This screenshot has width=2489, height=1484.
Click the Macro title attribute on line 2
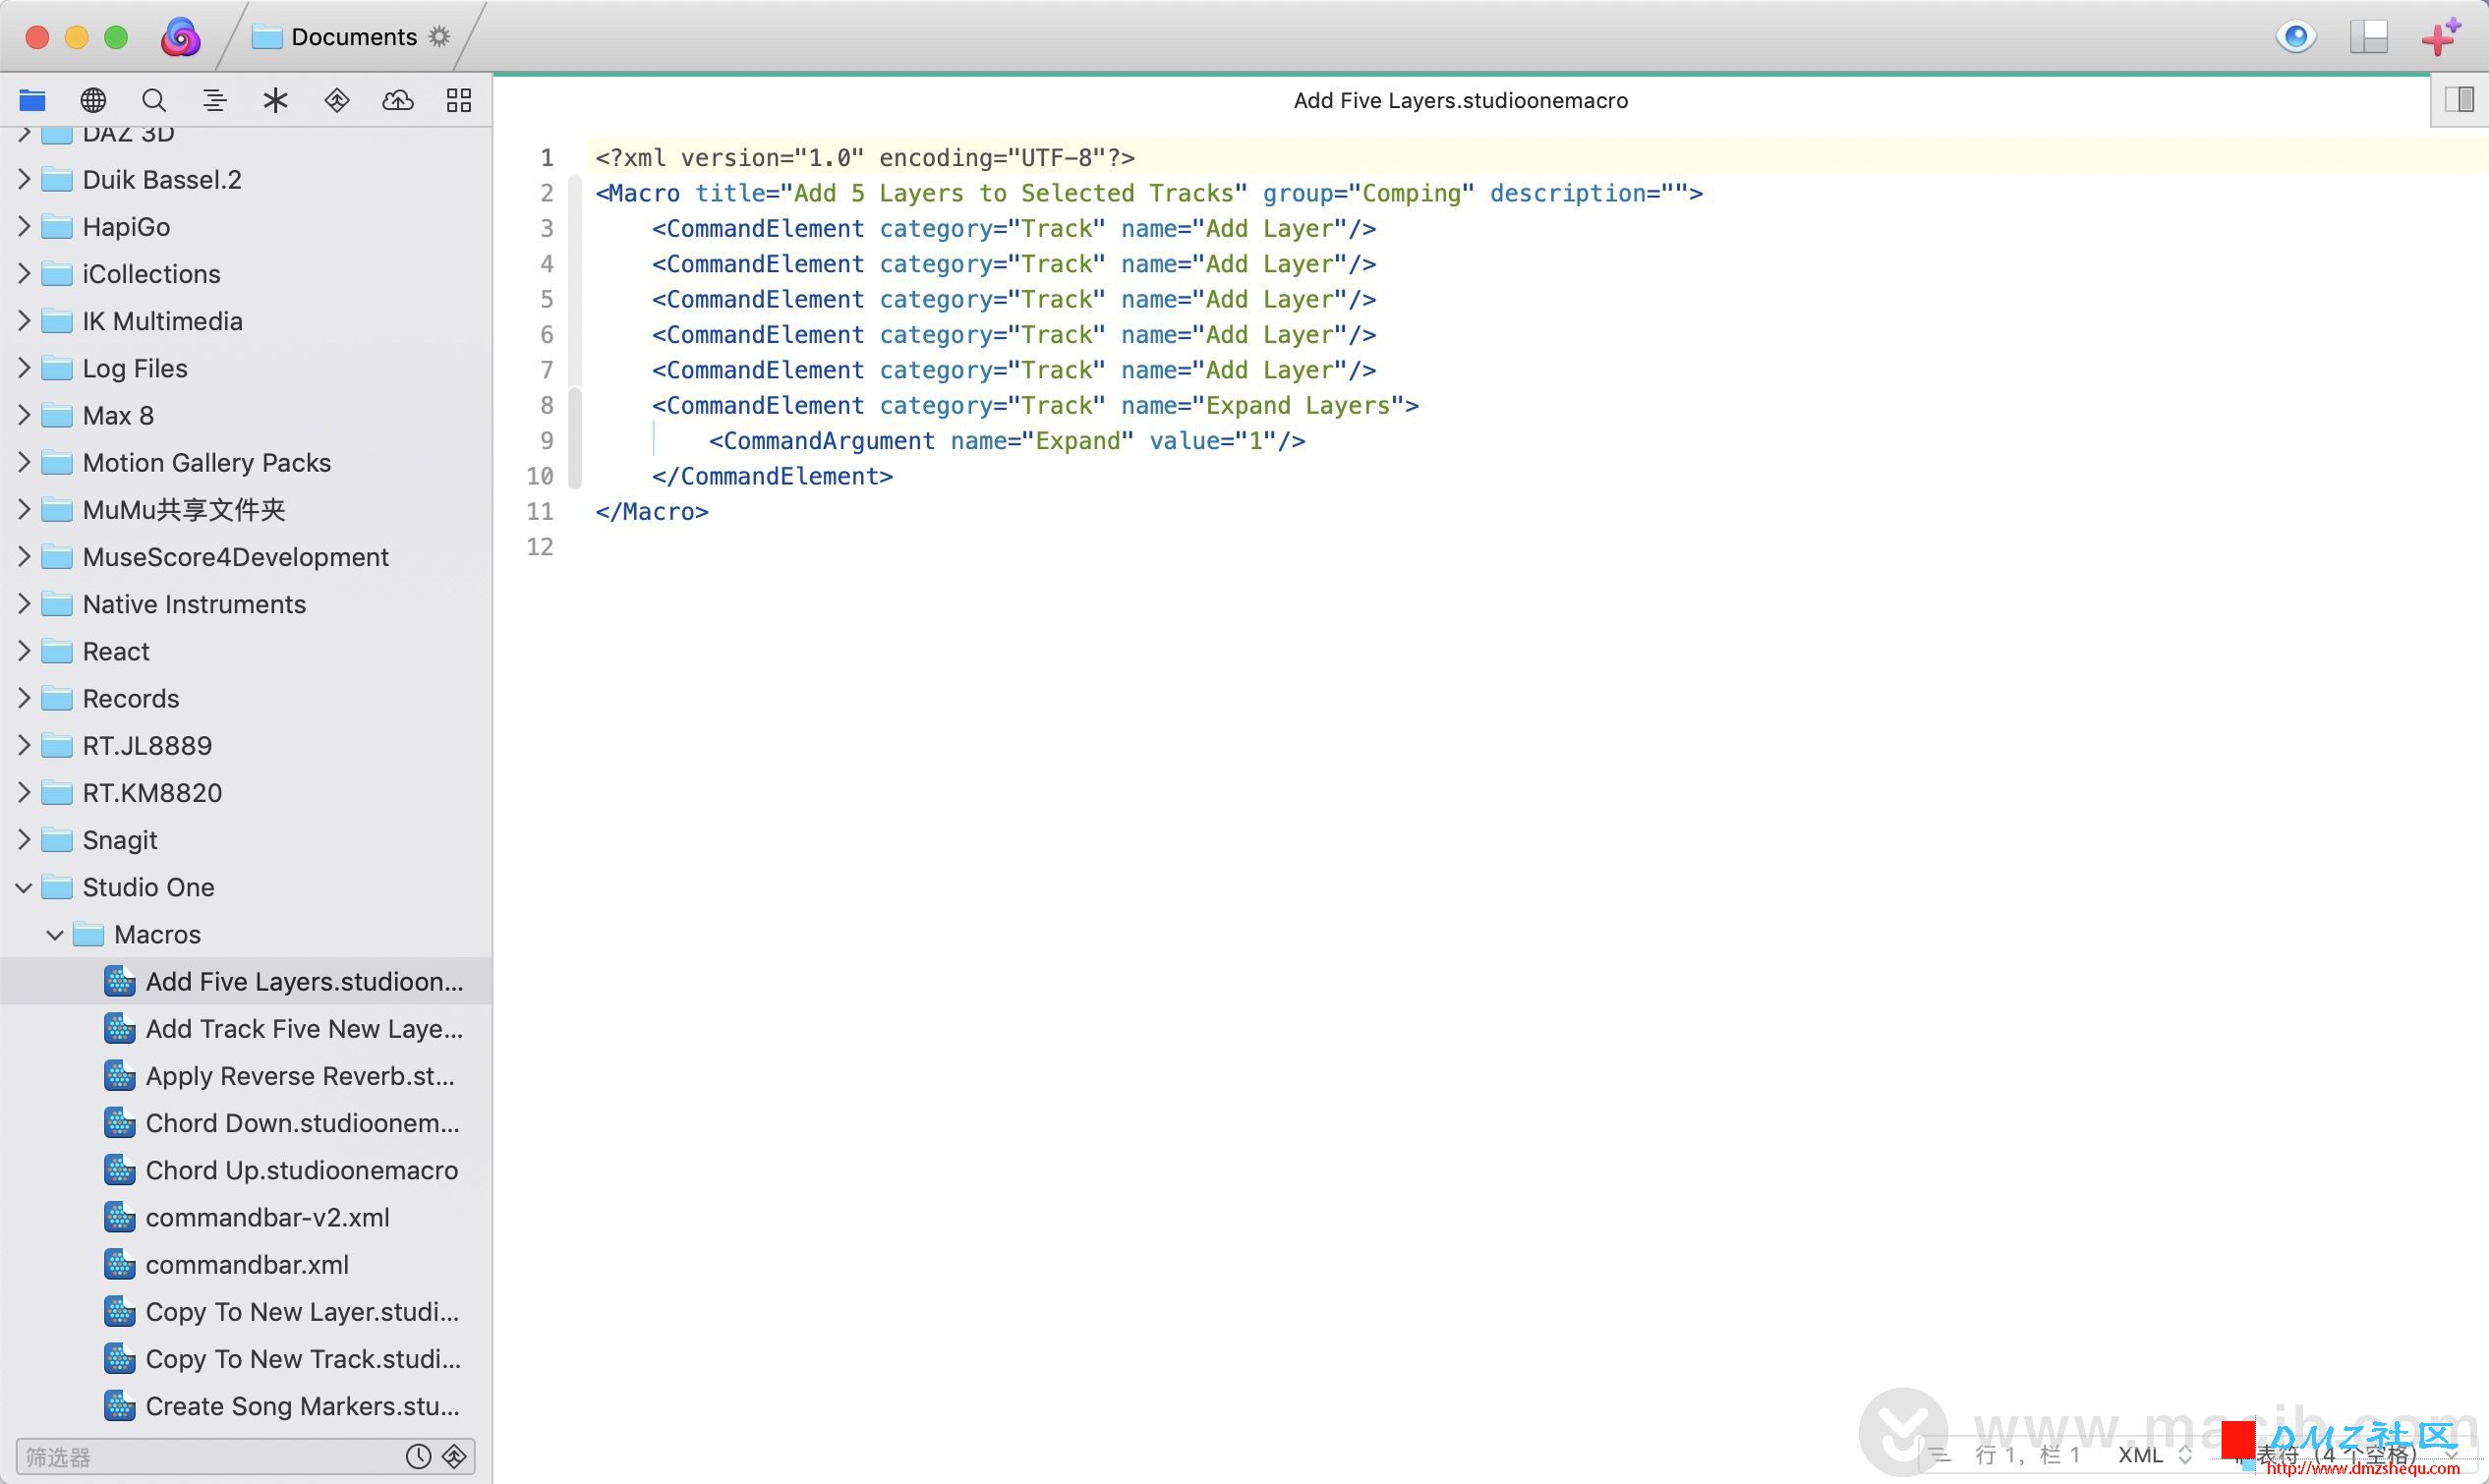(x=971, y=192)
